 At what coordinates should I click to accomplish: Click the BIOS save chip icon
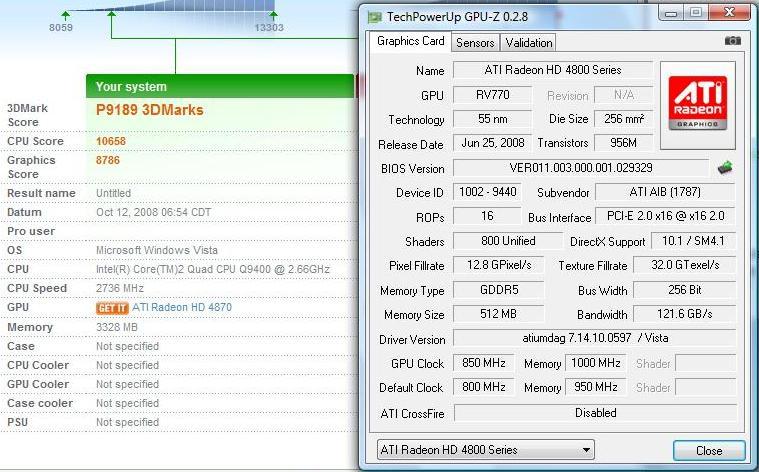725,168
